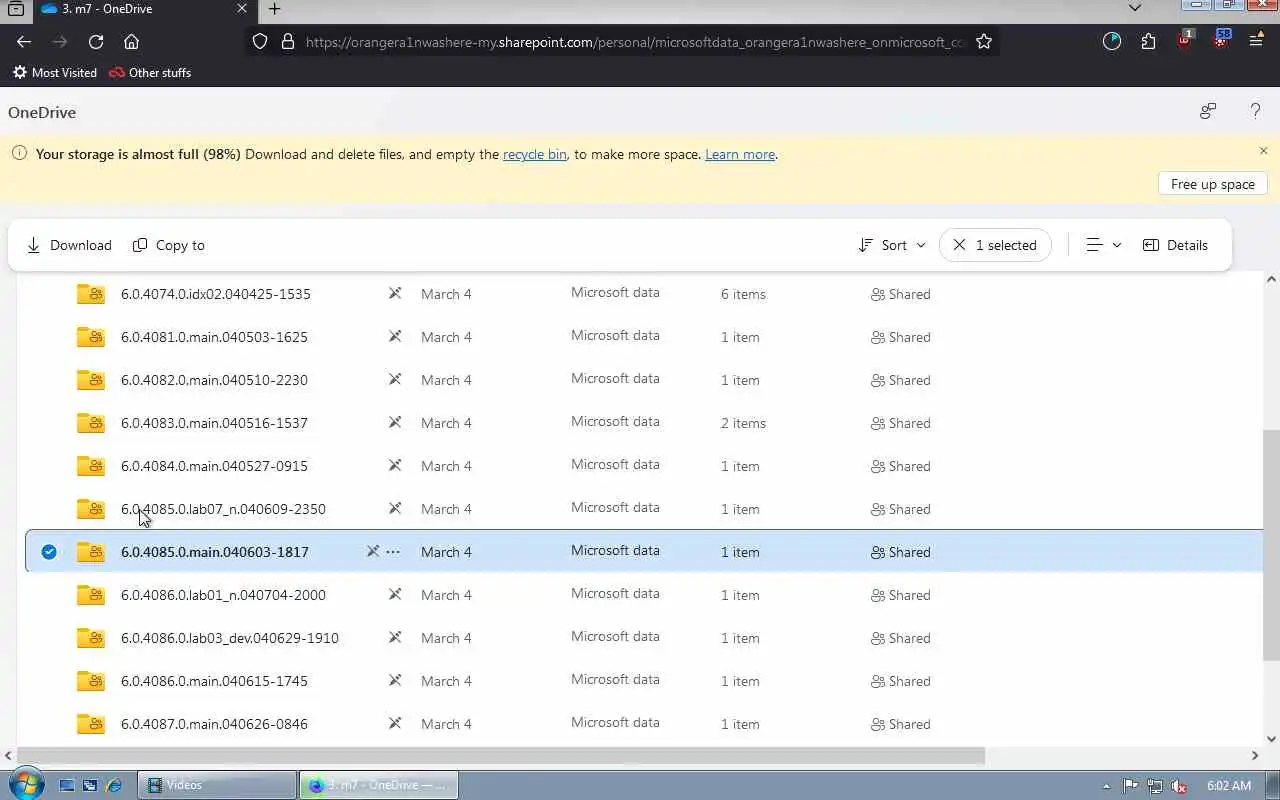Open folder 6.0.4081.0.main.040503-1625
The height and width of the screenshot is (800, 1280).
[x=214, y=337]
